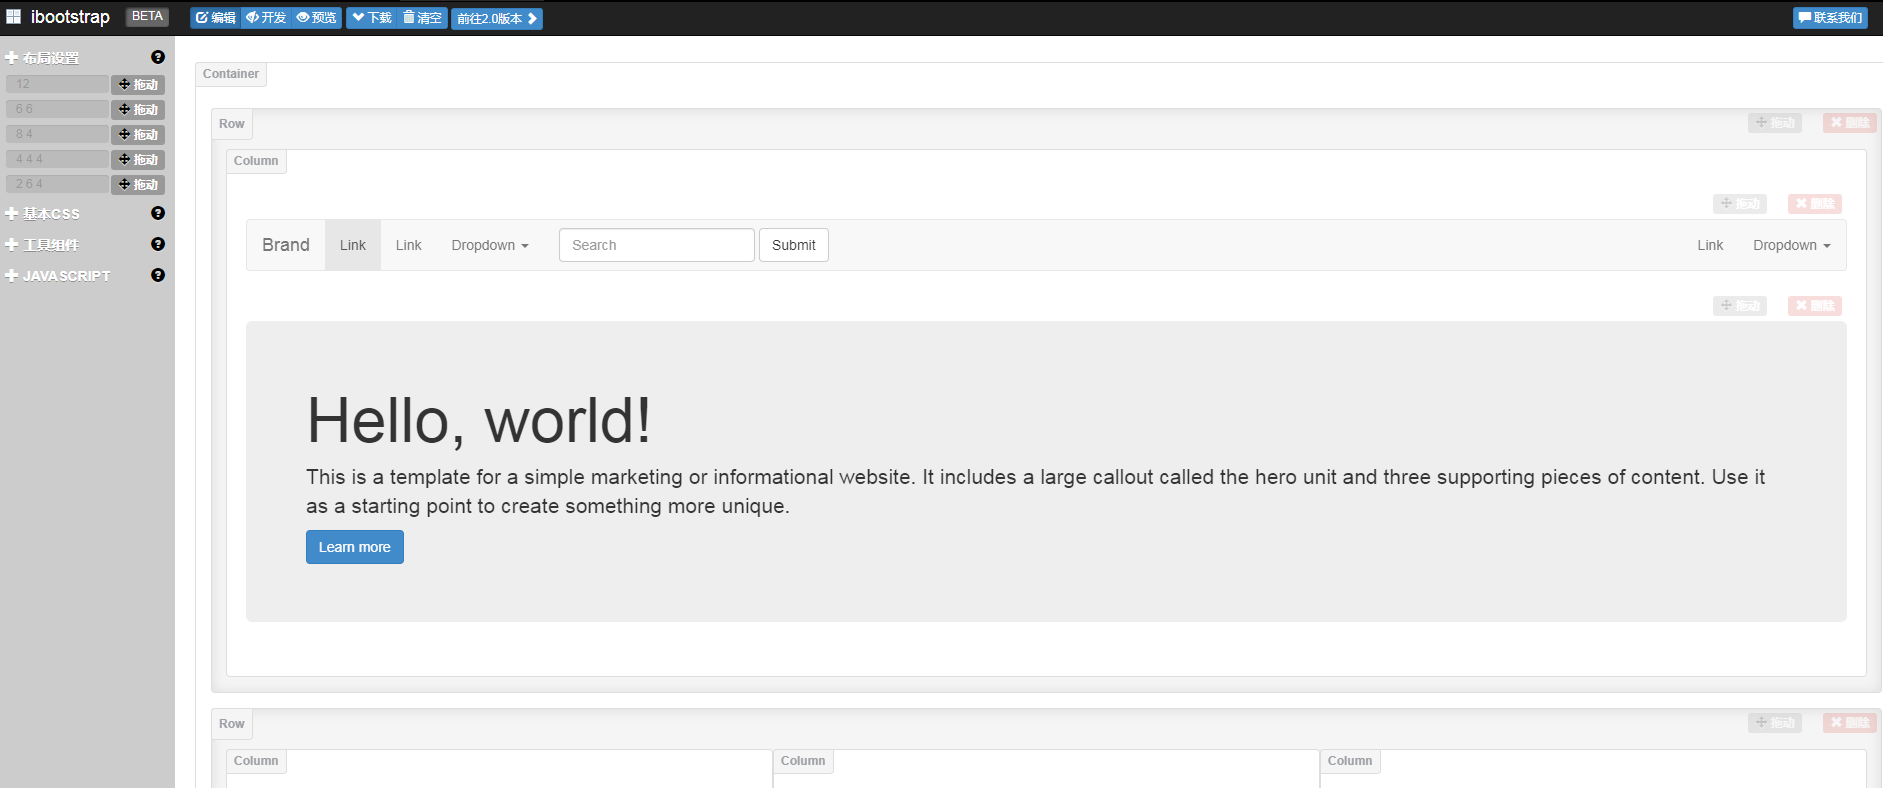Open help icon beside 基本CSS
This screenshot has height=788, width=1883.
(158, 213)
